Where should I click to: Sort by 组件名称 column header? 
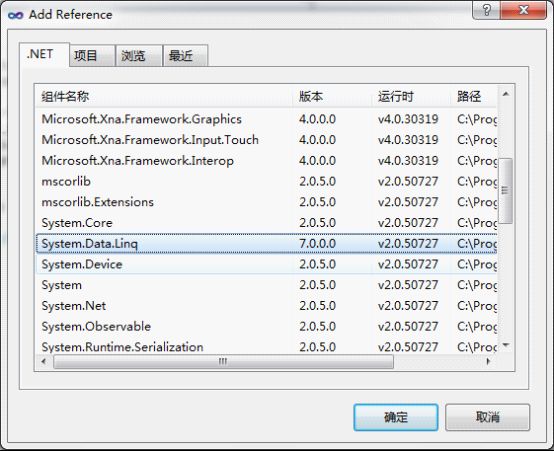click(164, 96)
